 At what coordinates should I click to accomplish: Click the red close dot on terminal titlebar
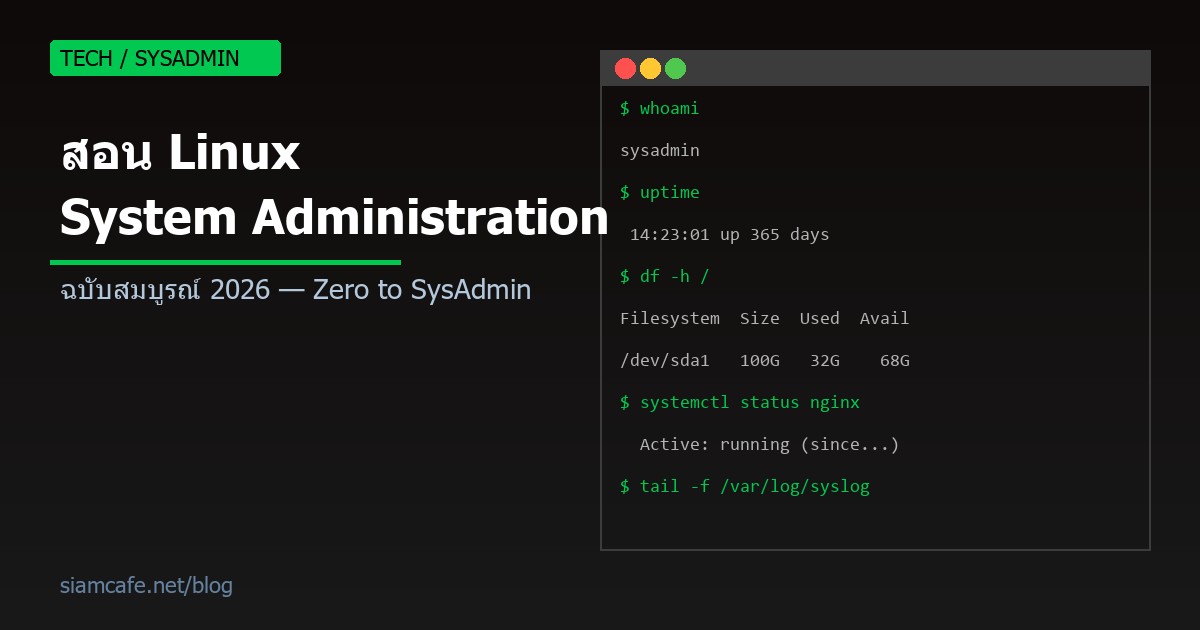coord(625,68)
